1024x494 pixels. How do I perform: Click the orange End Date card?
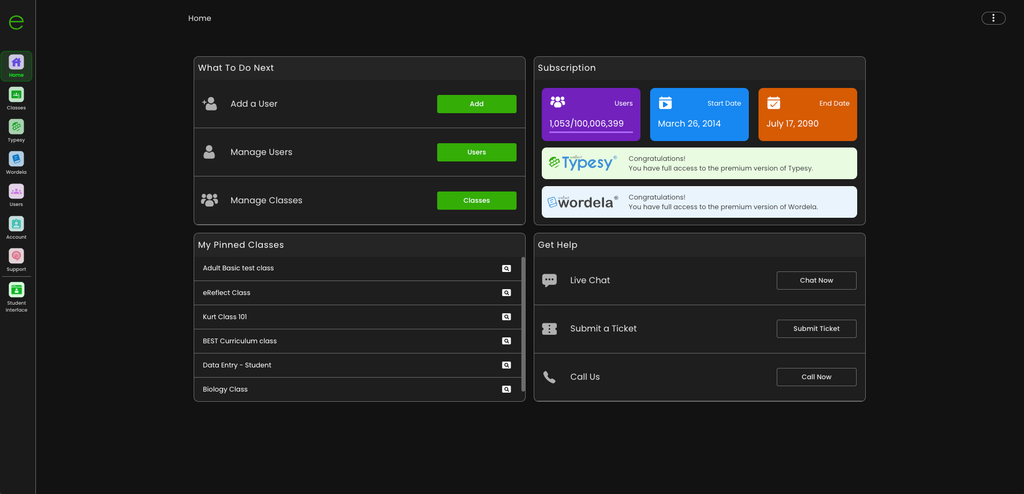pyautogui.click(x=808, y=114)
